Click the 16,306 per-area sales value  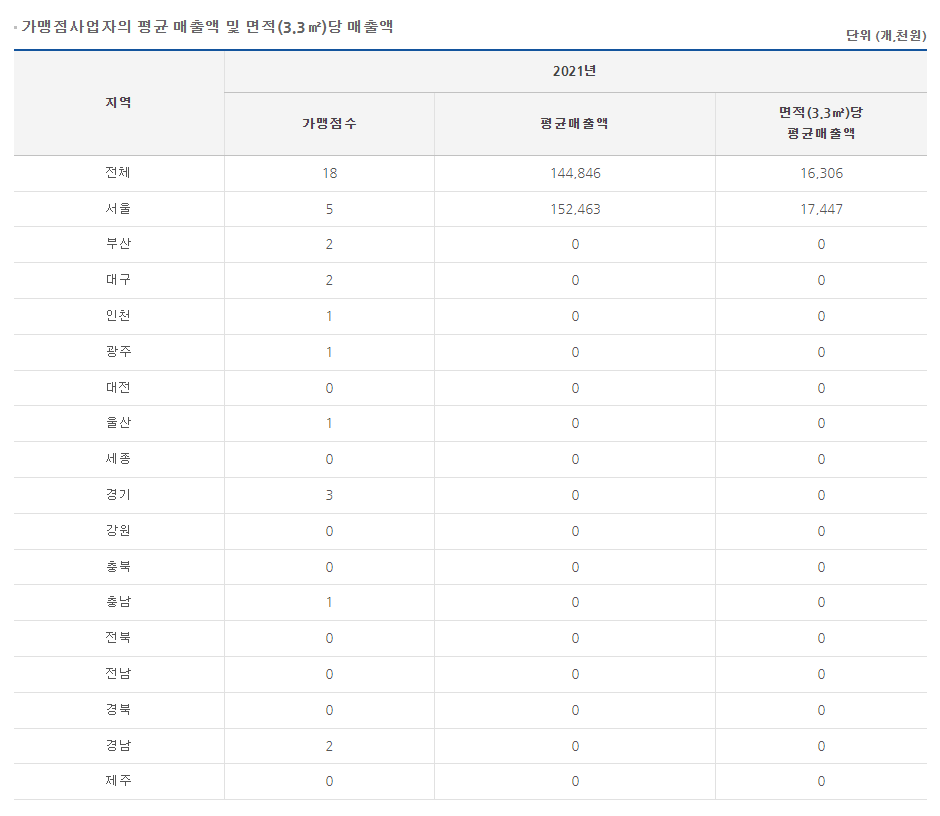coord(820,173)
